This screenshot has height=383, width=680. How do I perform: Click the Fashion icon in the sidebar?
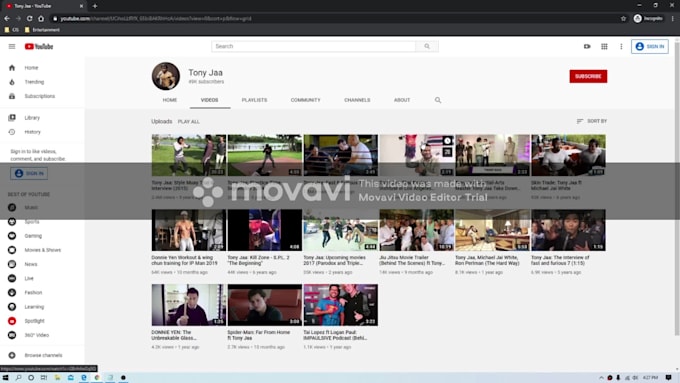pyautogui.click(x=12, y=293)
